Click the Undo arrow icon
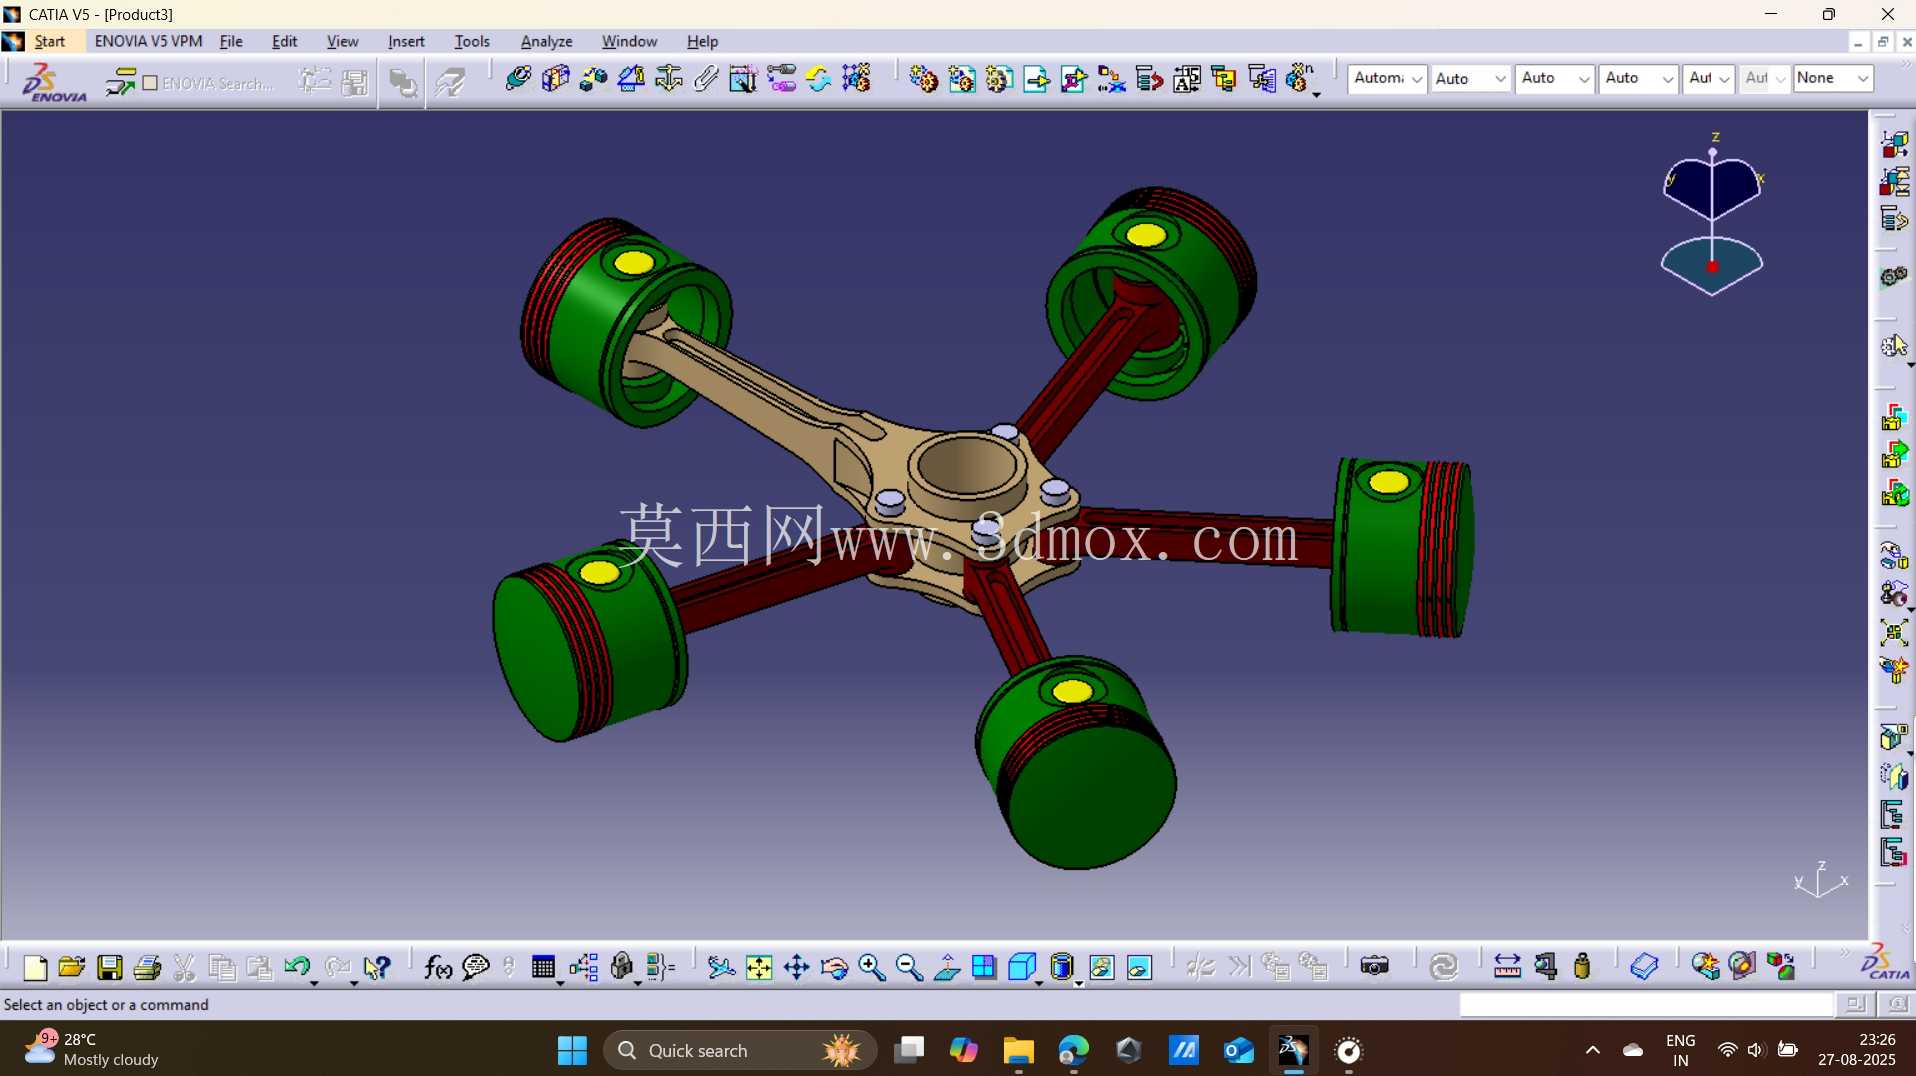The width and height of the screenshot is (1916, 1076). [296, 966]
